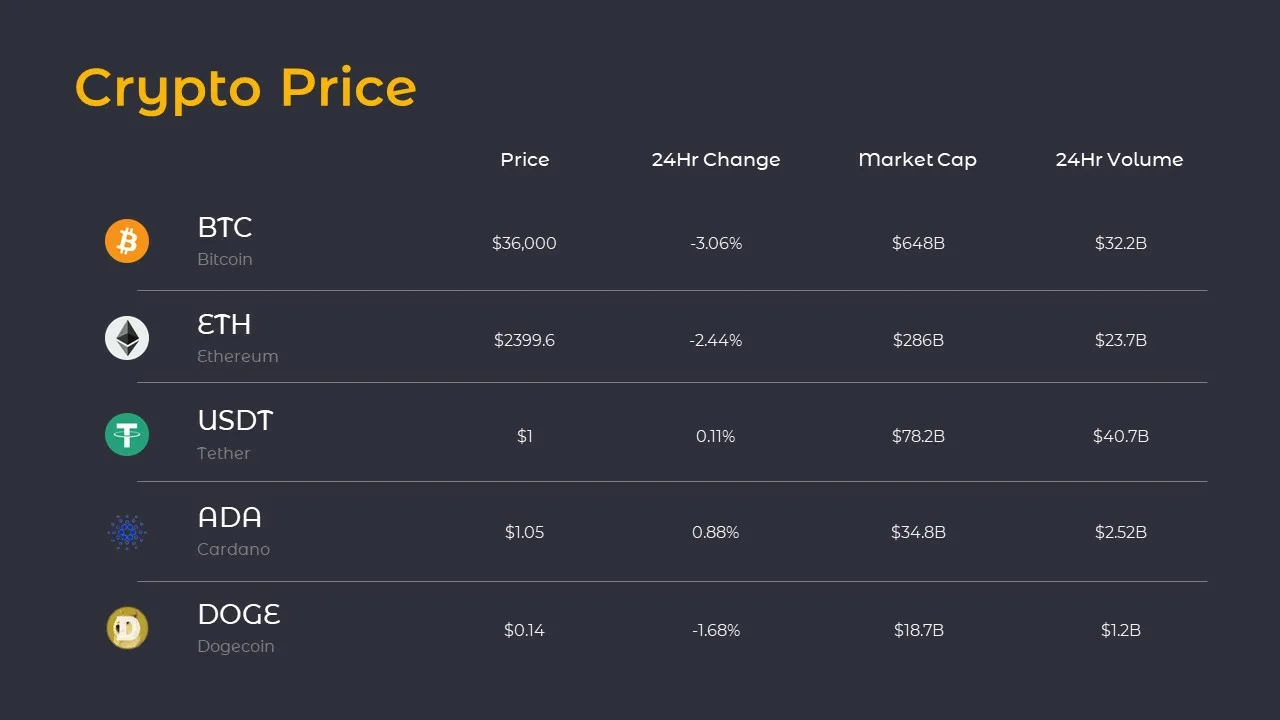
Task: Select the Market Cap column header
Action: (918, 160)
